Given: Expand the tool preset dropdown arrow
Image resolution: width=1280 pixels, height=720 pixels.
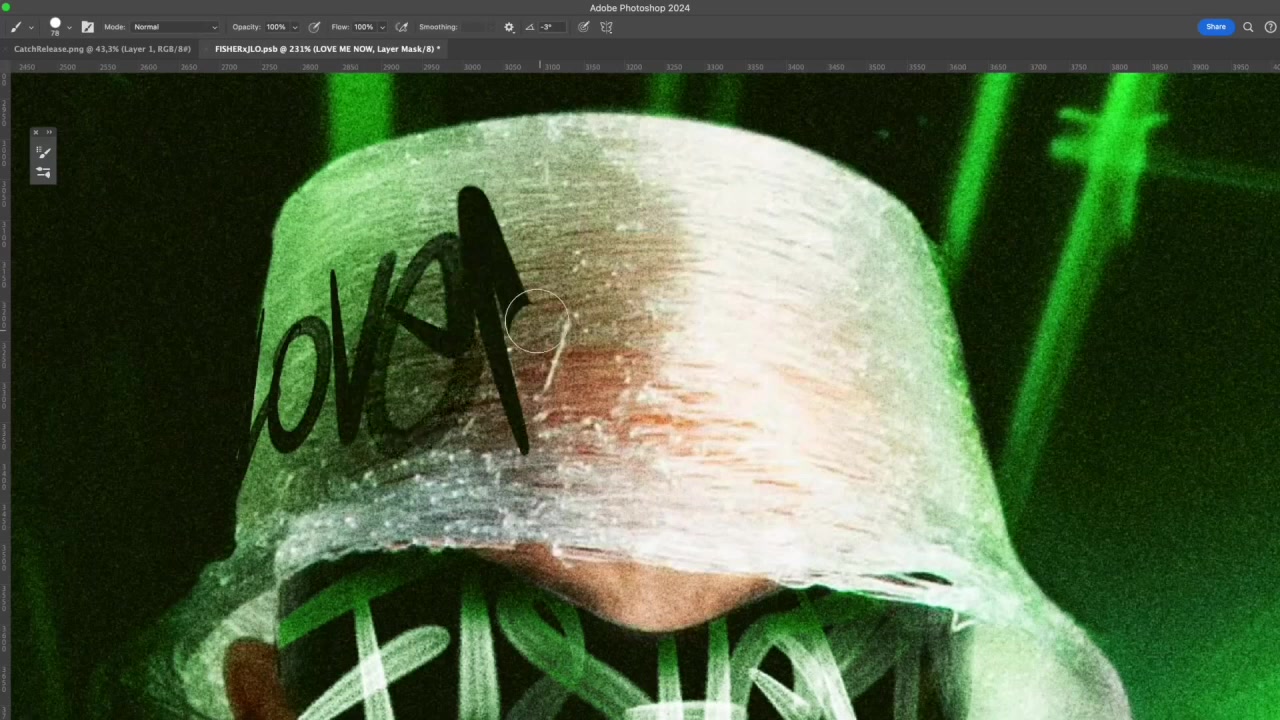Looking at the screenshot, I should pos(31,28).
